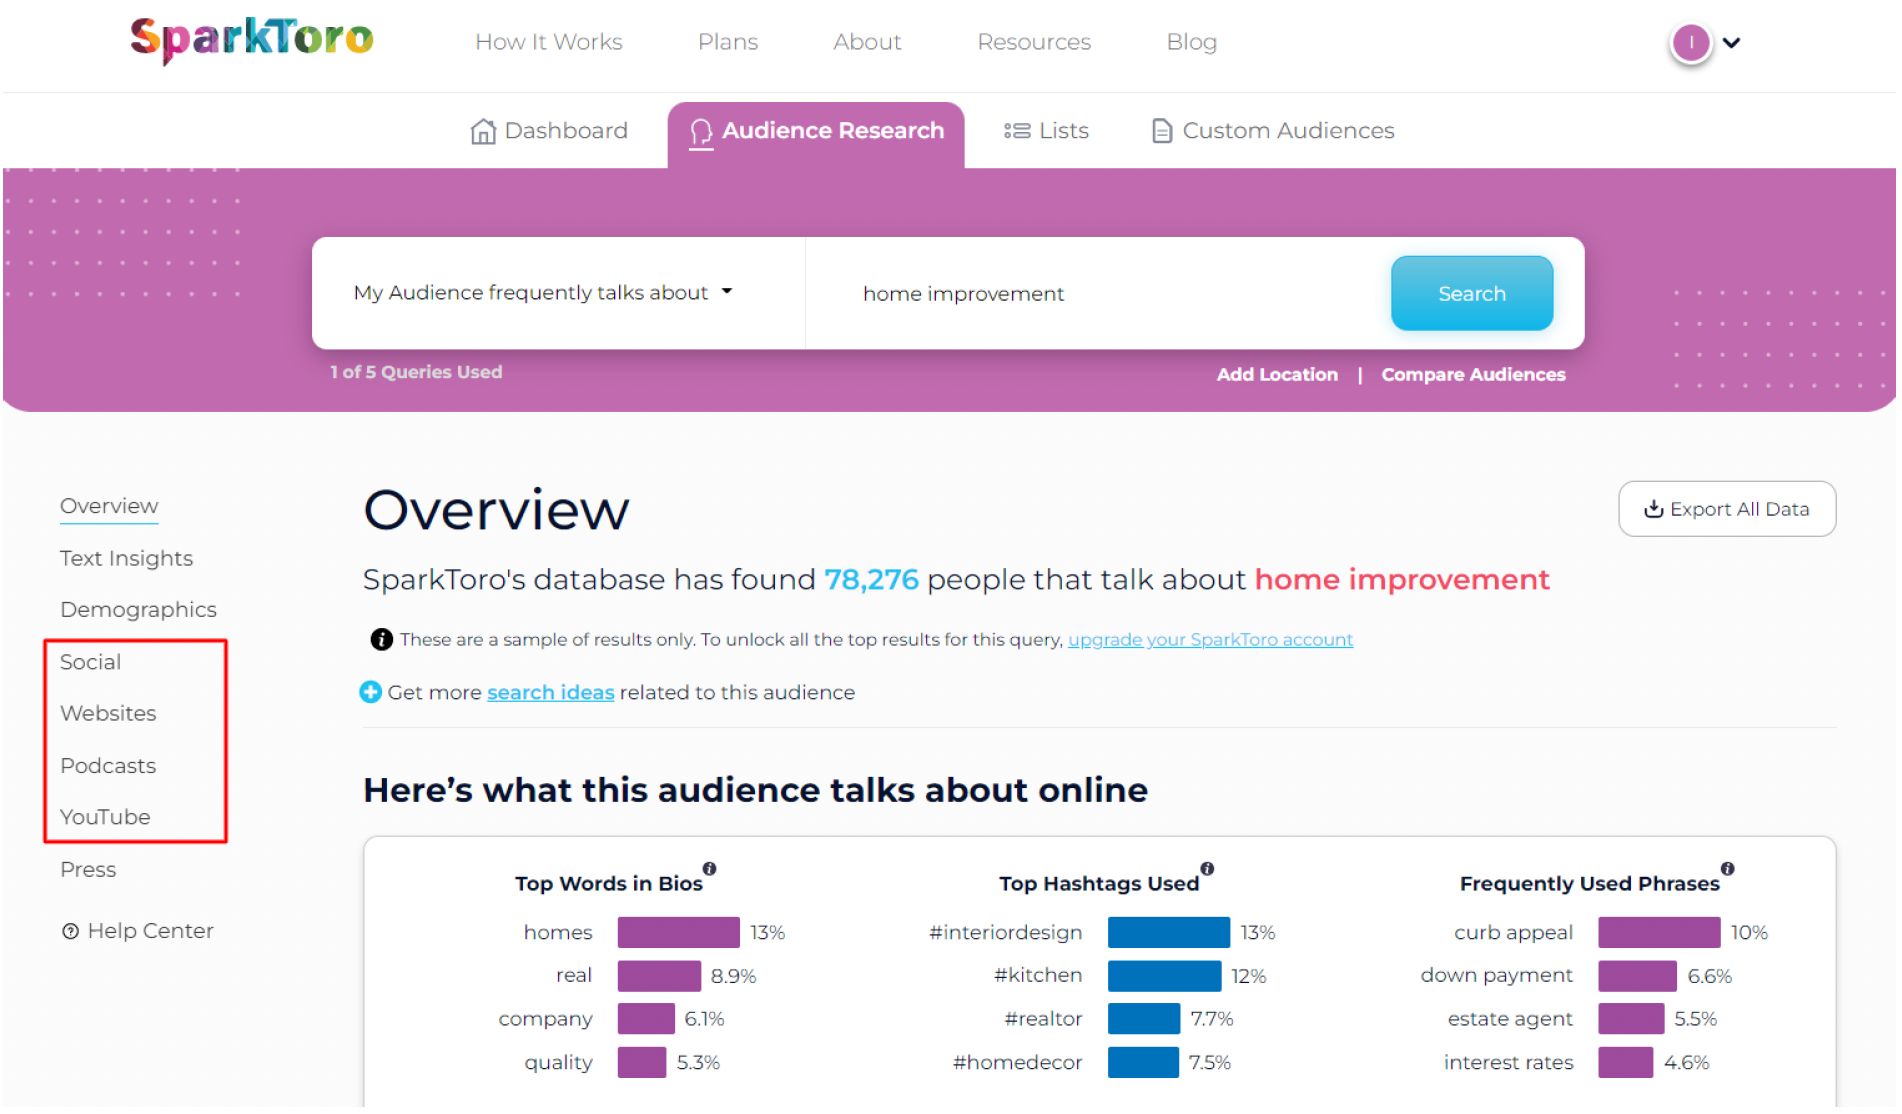The image size is (1902, 1114).
Task: Click Add Location link
Action: (1277, 375)
